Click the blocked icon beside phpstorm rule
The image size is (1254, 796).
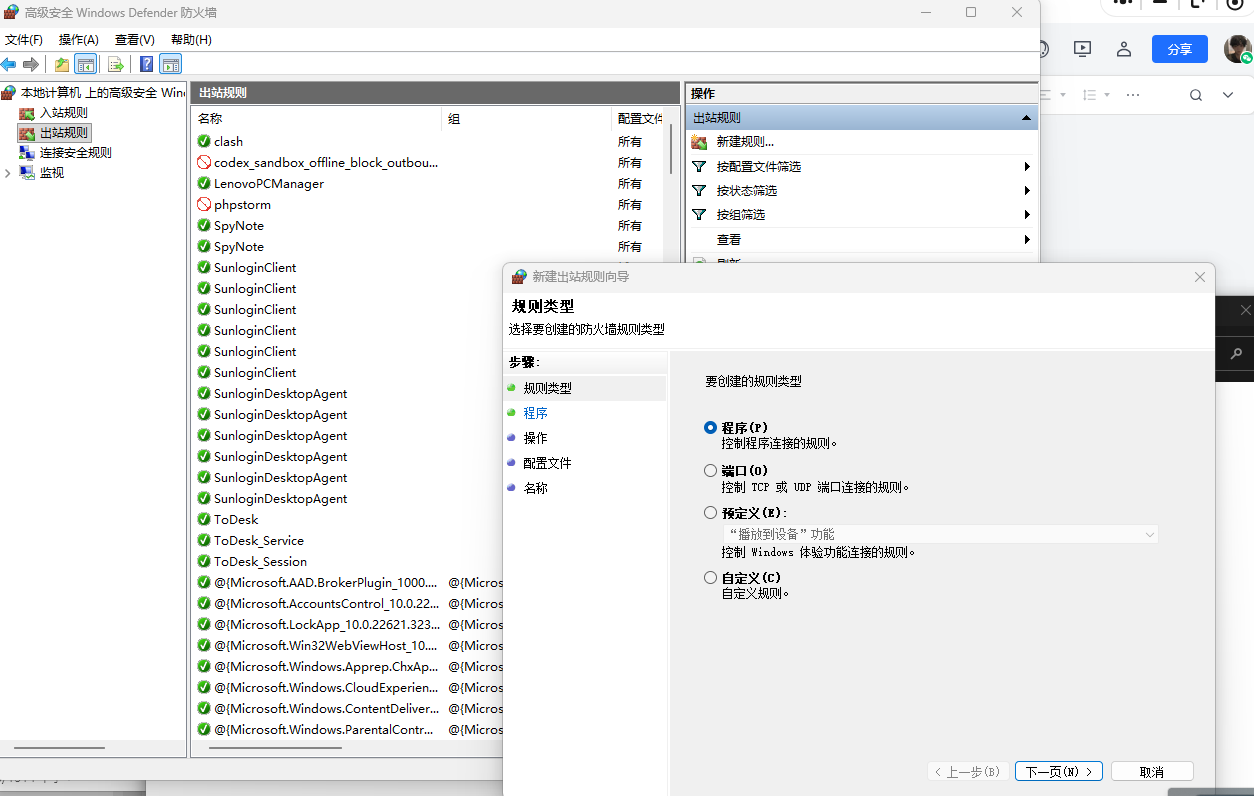pos(204,205)
